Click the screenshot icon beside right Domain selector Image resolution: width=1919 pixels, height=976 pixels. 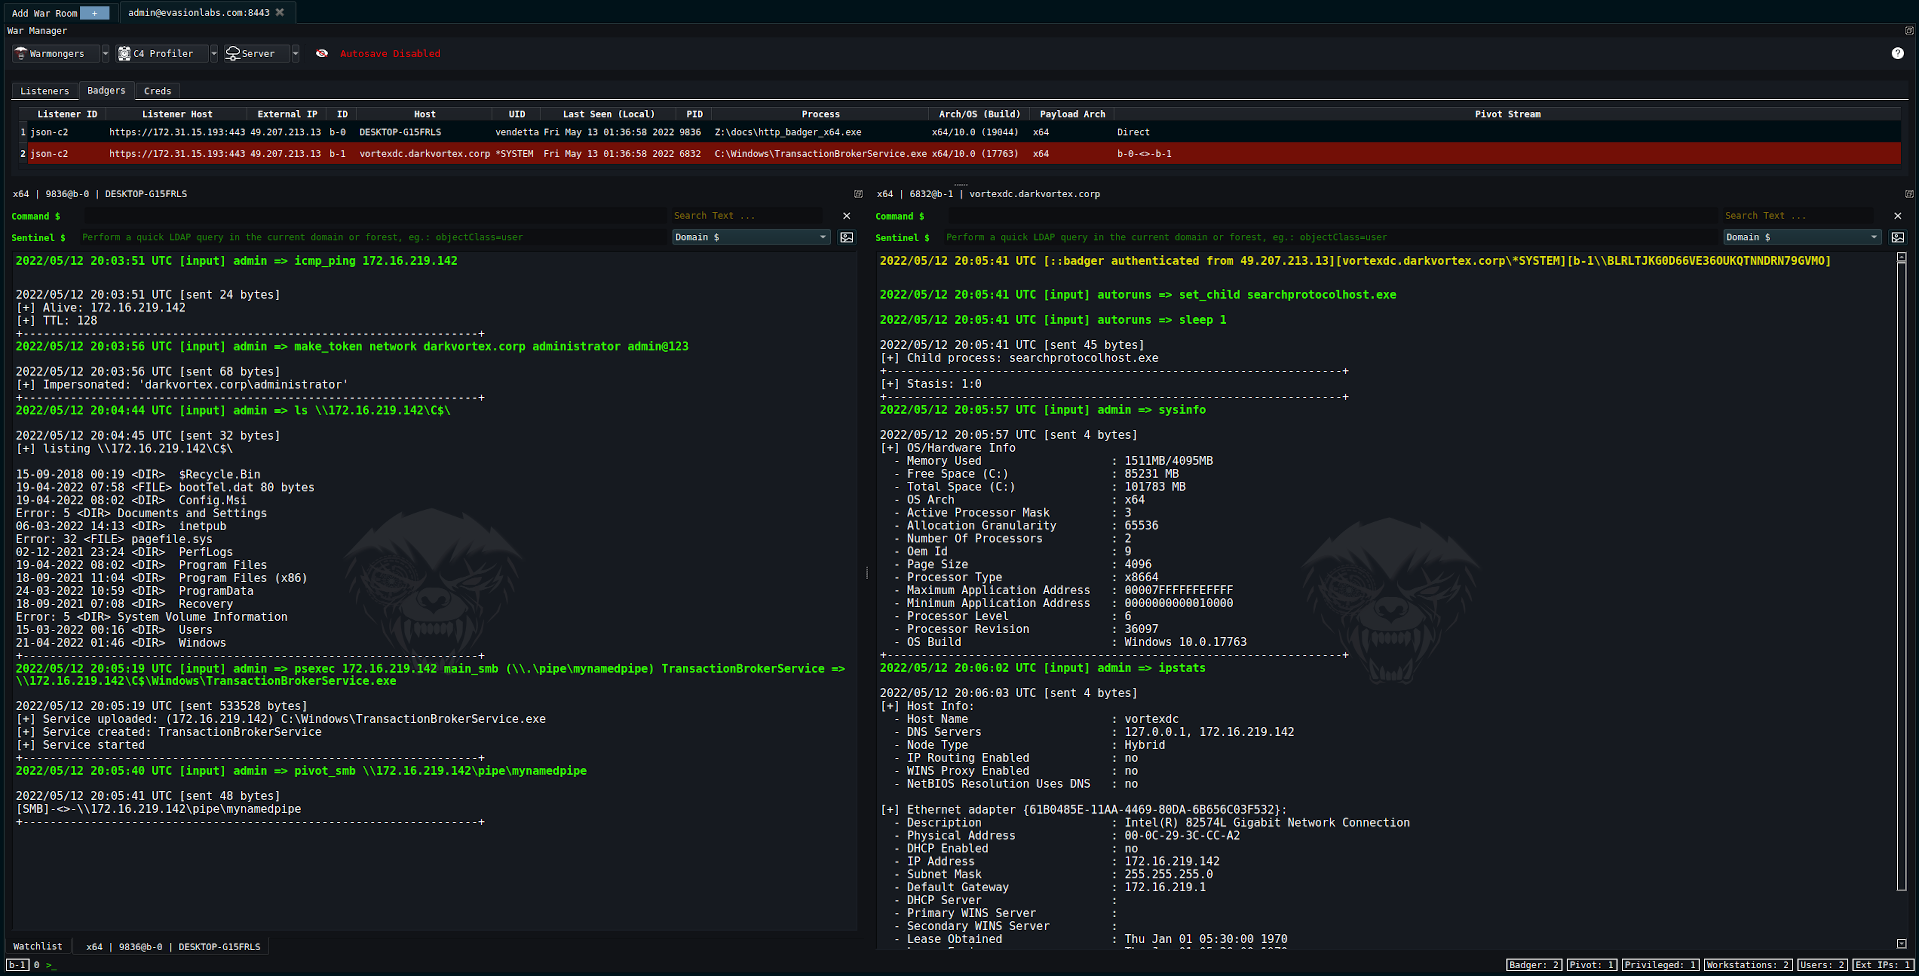(x=1896, y=237)
